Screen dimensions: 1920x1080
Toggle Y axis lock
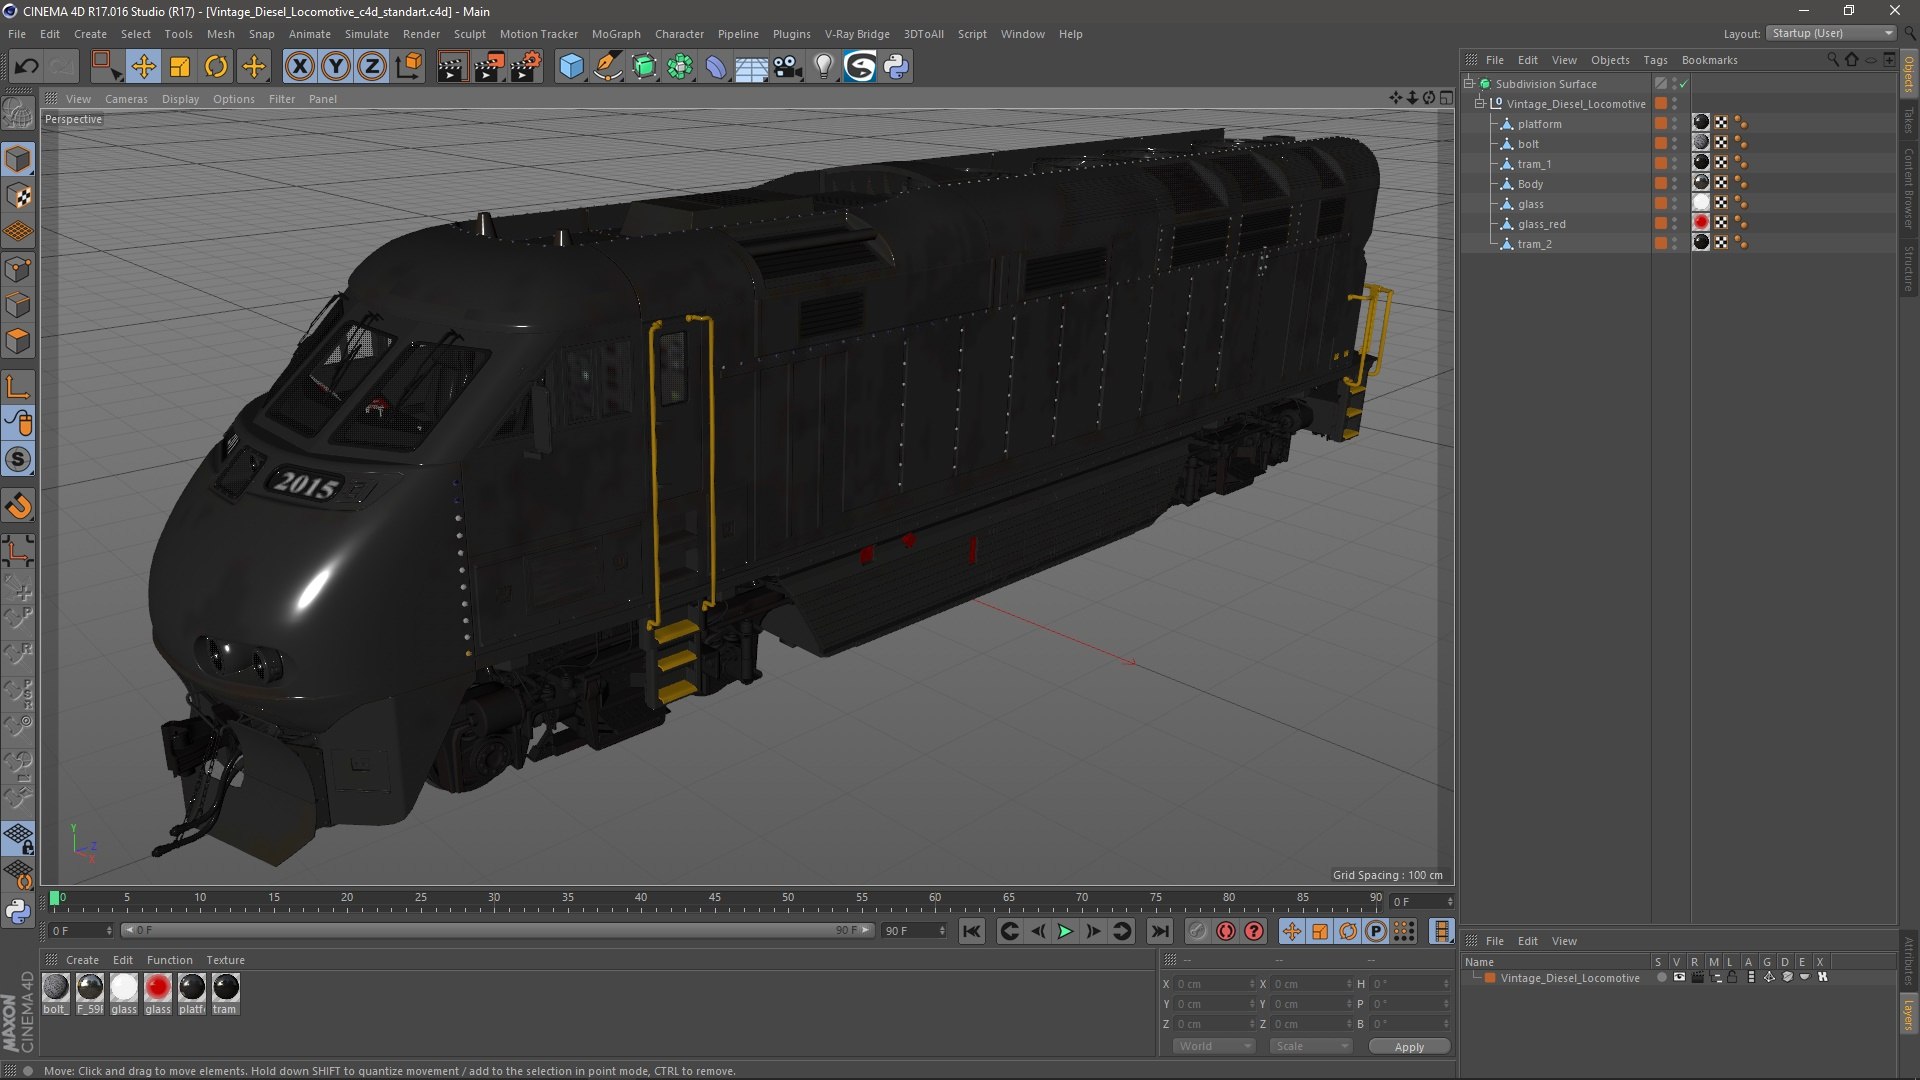coord(336,67)
